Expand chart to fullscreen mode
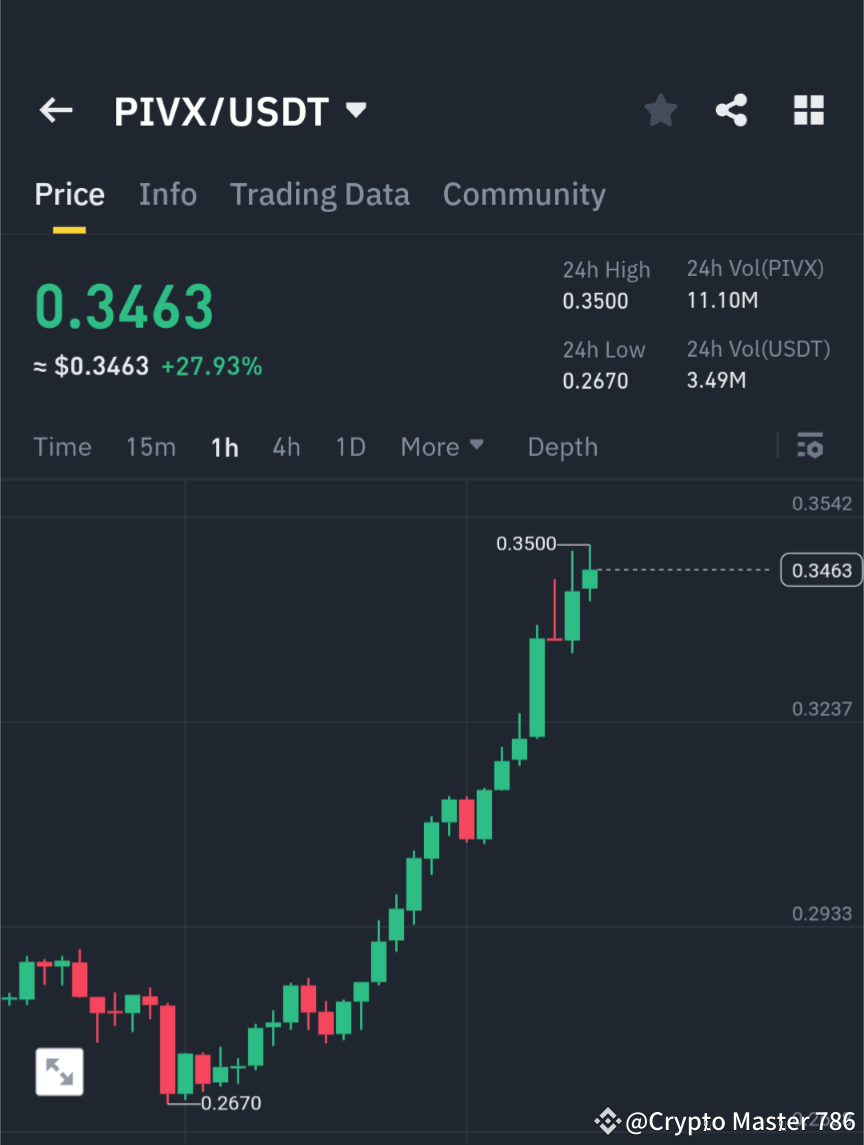This screenshot has width=864, height=1145. tap(59, 1071)
